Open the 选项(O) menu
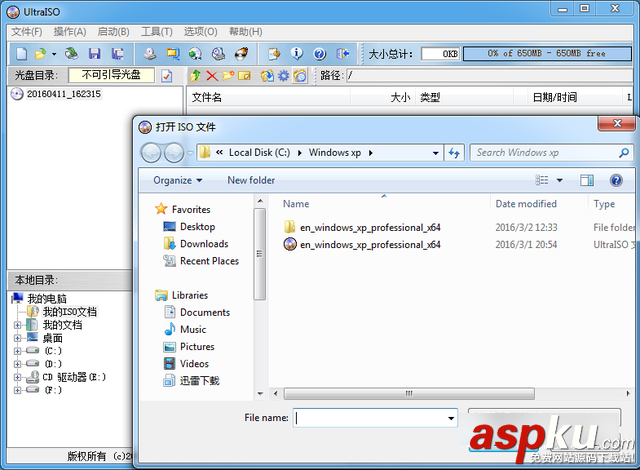 [200, 32]
